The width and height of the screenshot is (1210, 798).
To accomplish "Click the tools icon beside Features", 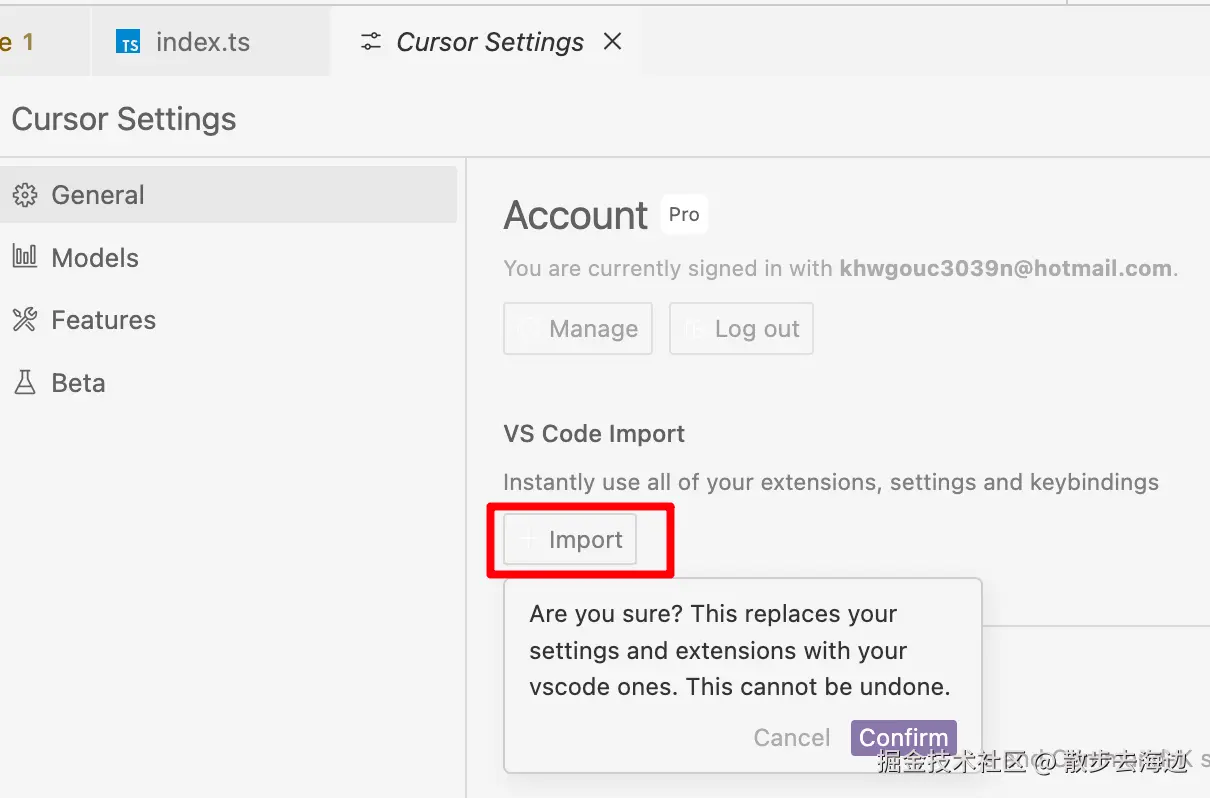I will tap(24, 320).
